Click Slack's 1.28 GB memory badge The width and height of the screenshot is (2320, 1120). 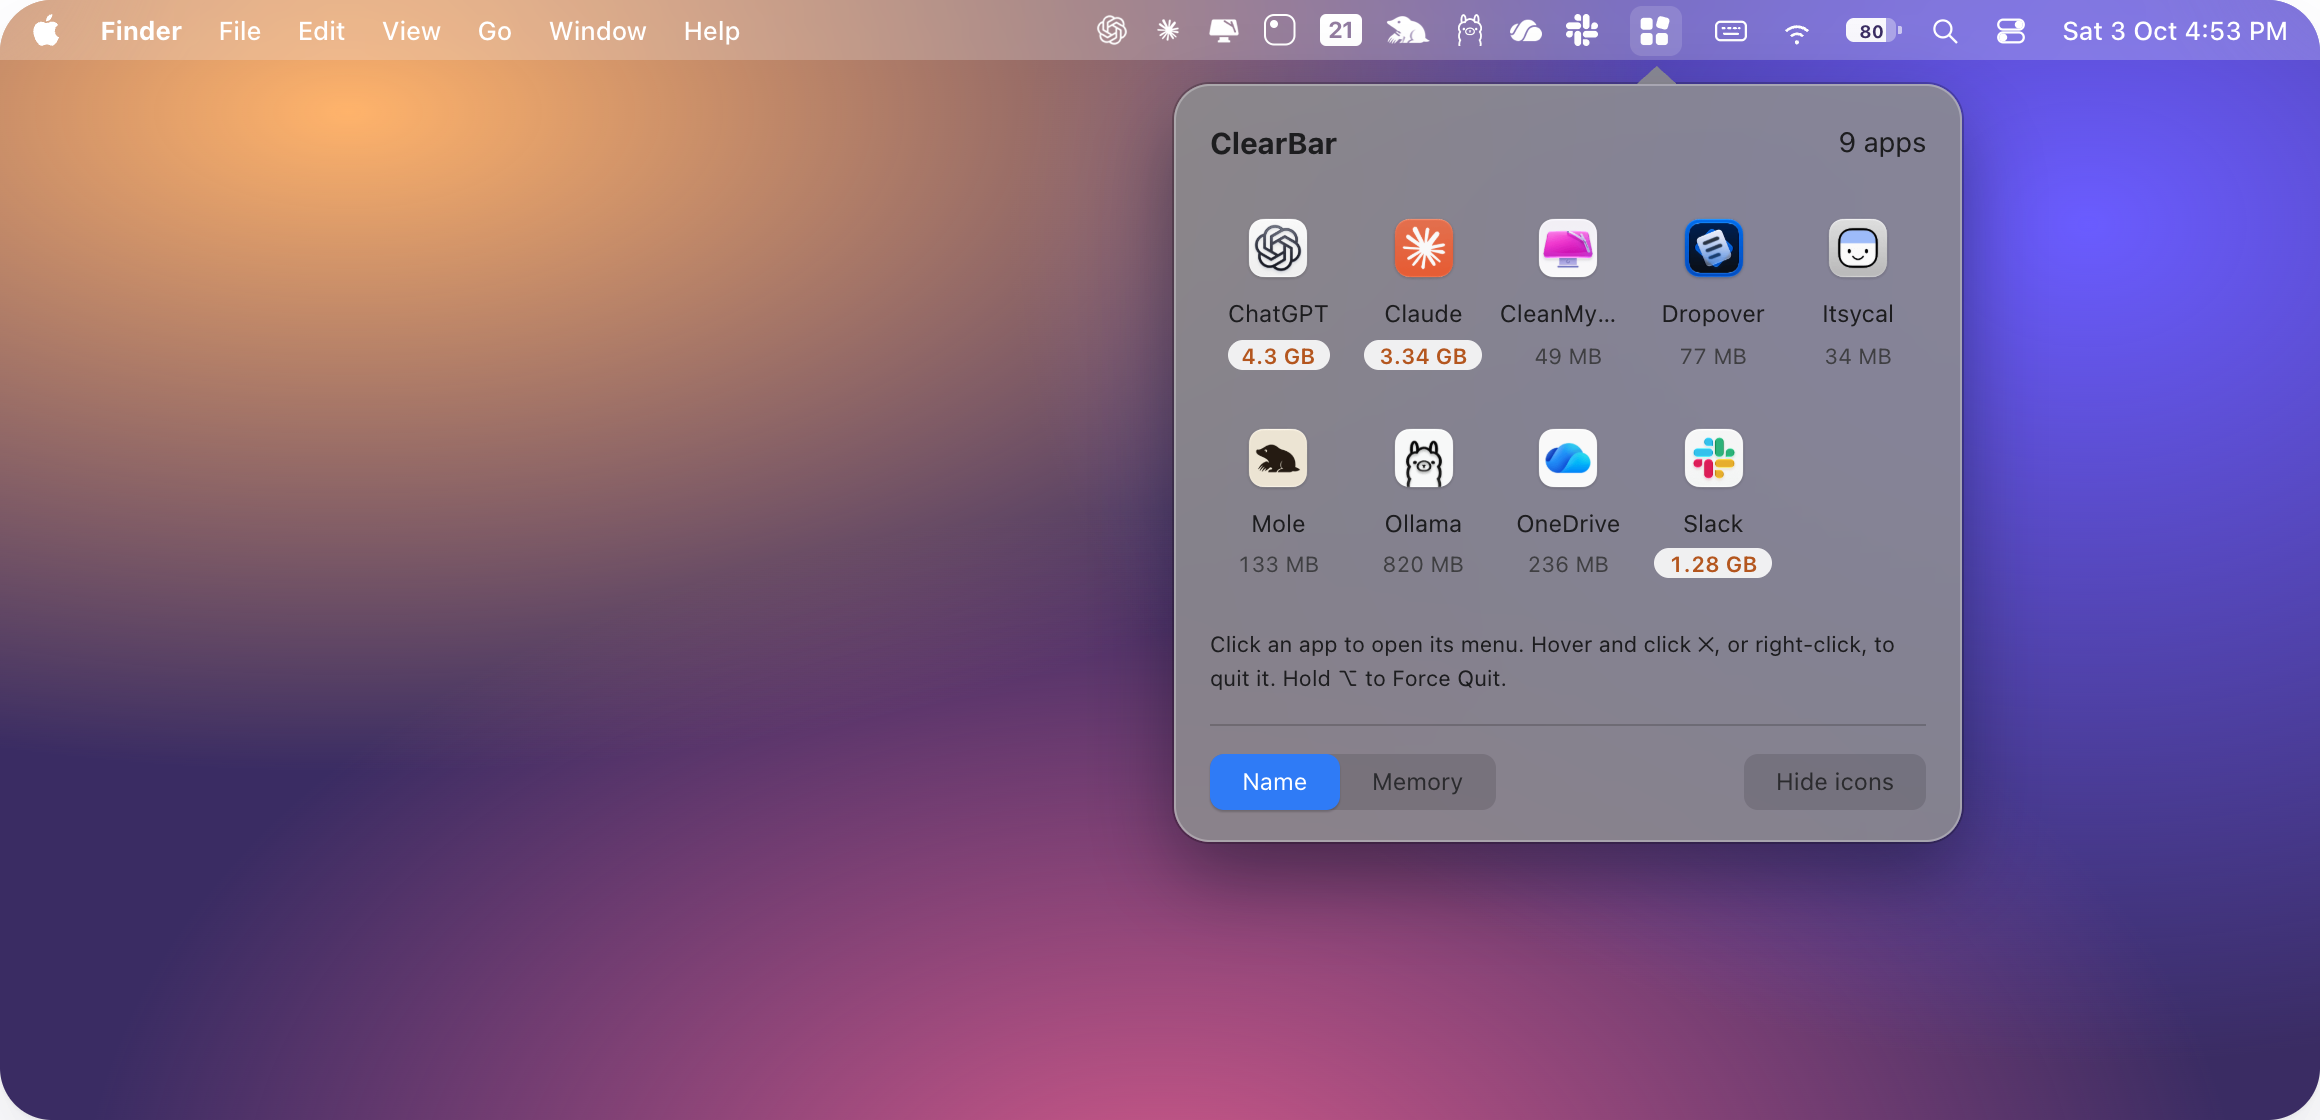coord(1713,564)
